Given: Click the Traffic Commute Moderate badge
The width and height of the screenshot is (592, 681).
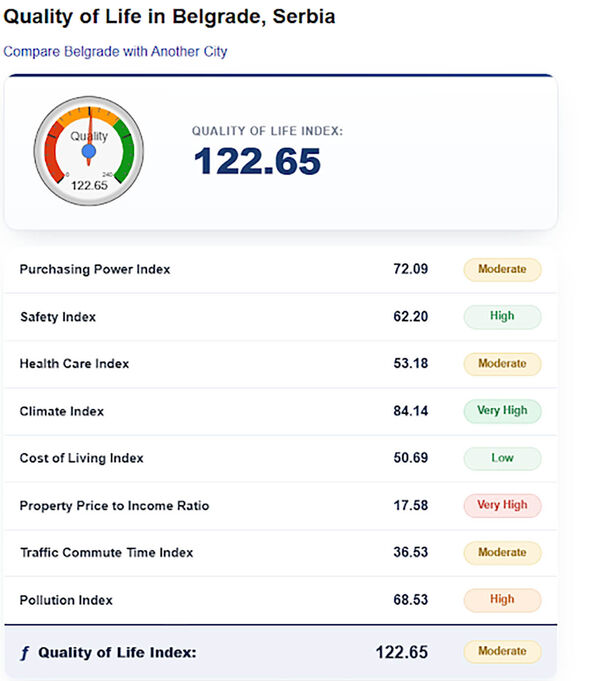Looking at the screenshot, I should [x=503, y=553].
